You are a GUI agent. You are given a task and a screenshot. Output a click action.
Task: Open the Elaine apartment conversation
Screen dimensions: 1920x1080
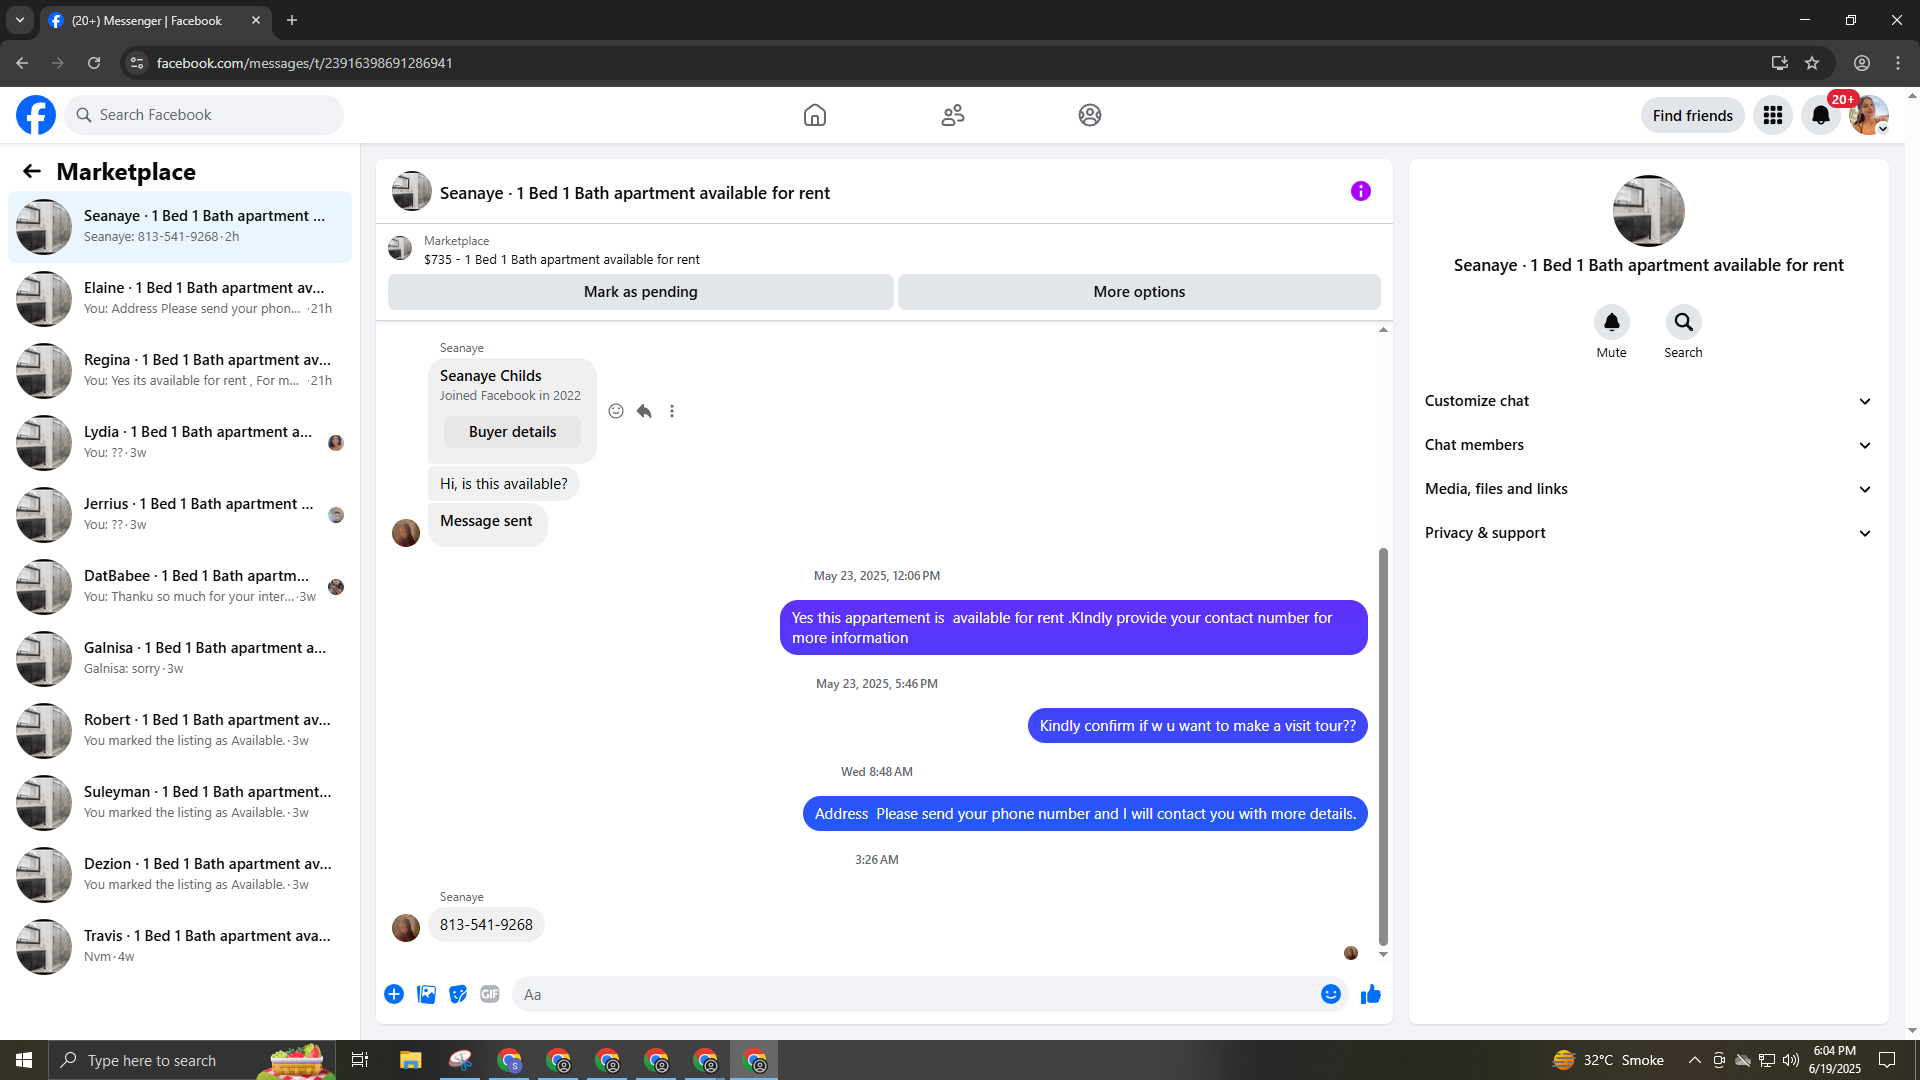pos(180,299)
